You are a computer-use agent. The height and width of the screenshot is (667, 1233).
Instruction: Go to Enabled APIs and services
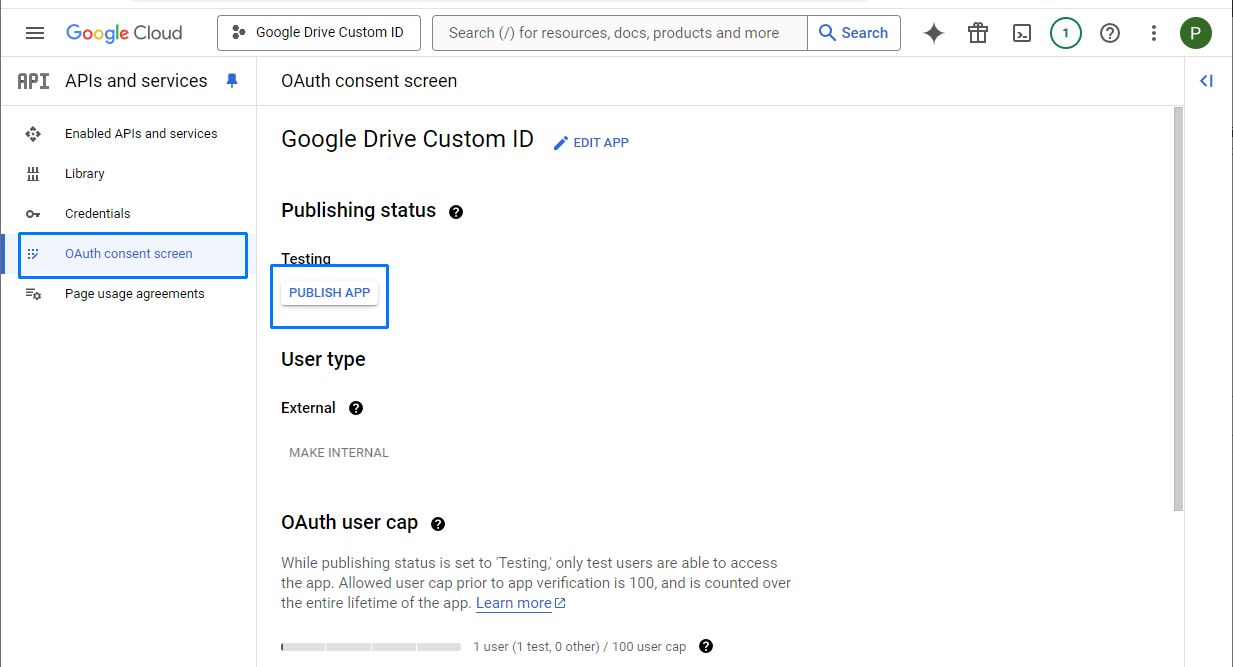140,133
